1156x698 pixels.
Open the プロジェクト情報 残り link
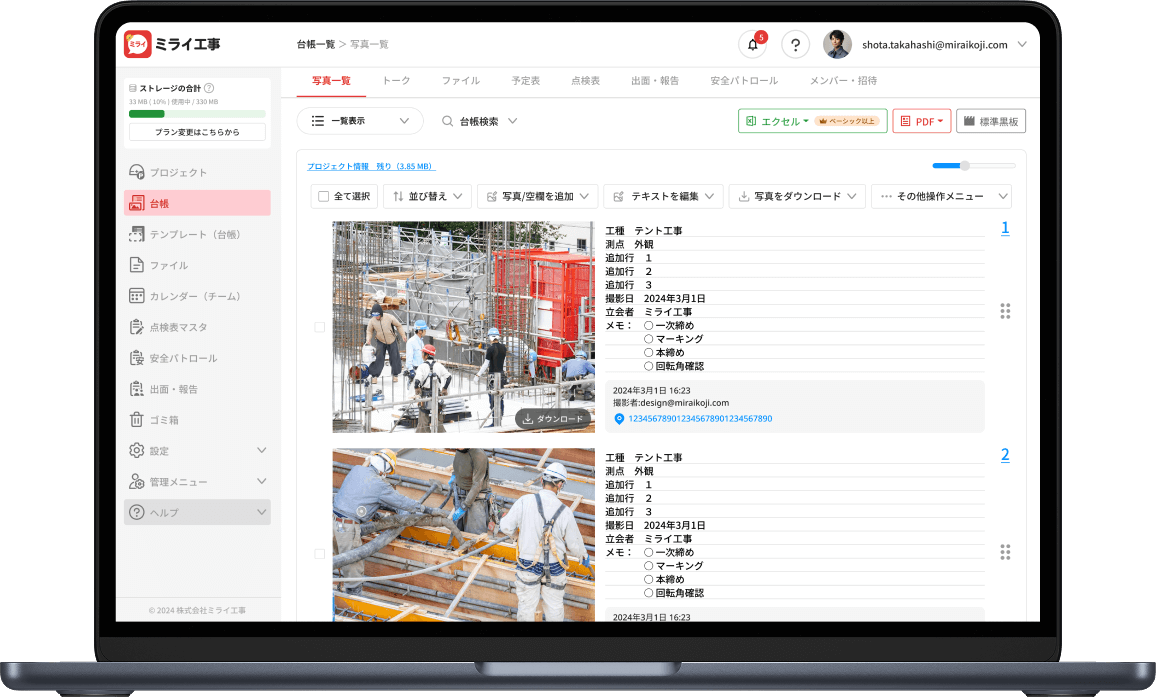[374, 166]
